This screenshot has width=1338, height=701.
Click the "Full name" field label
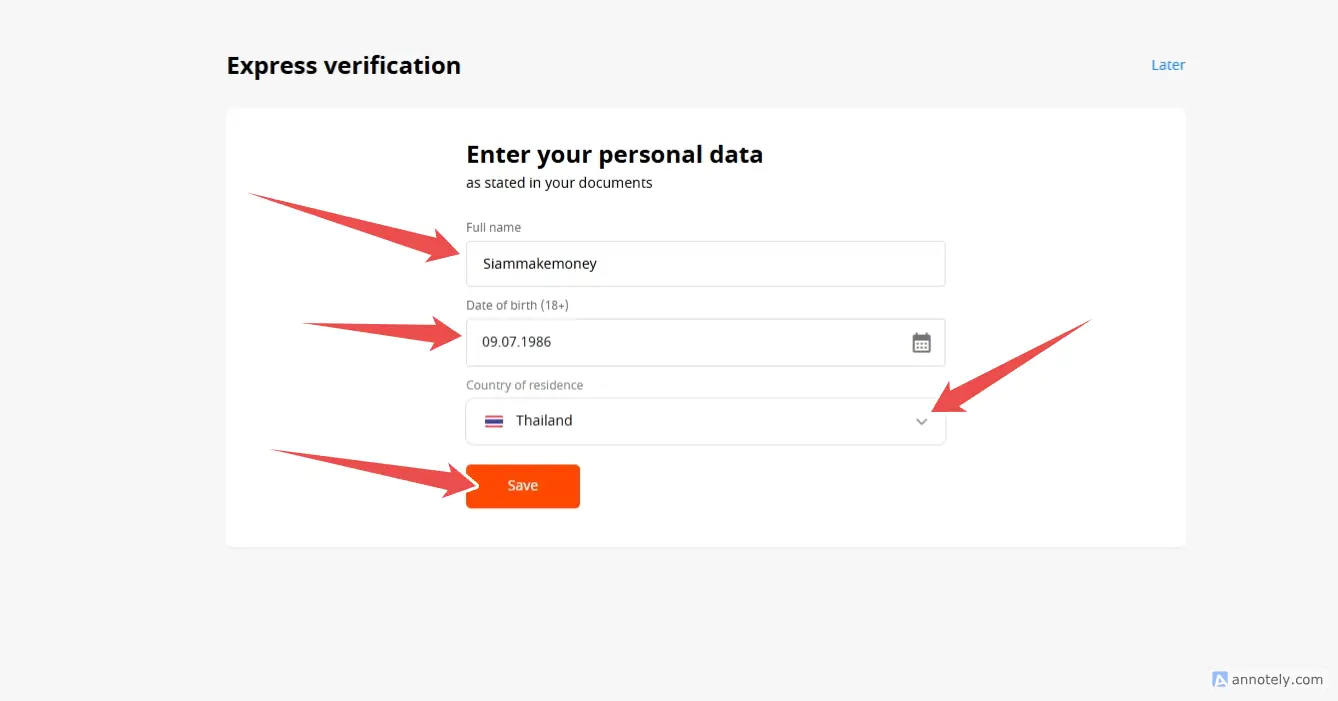tap(493, 228)
